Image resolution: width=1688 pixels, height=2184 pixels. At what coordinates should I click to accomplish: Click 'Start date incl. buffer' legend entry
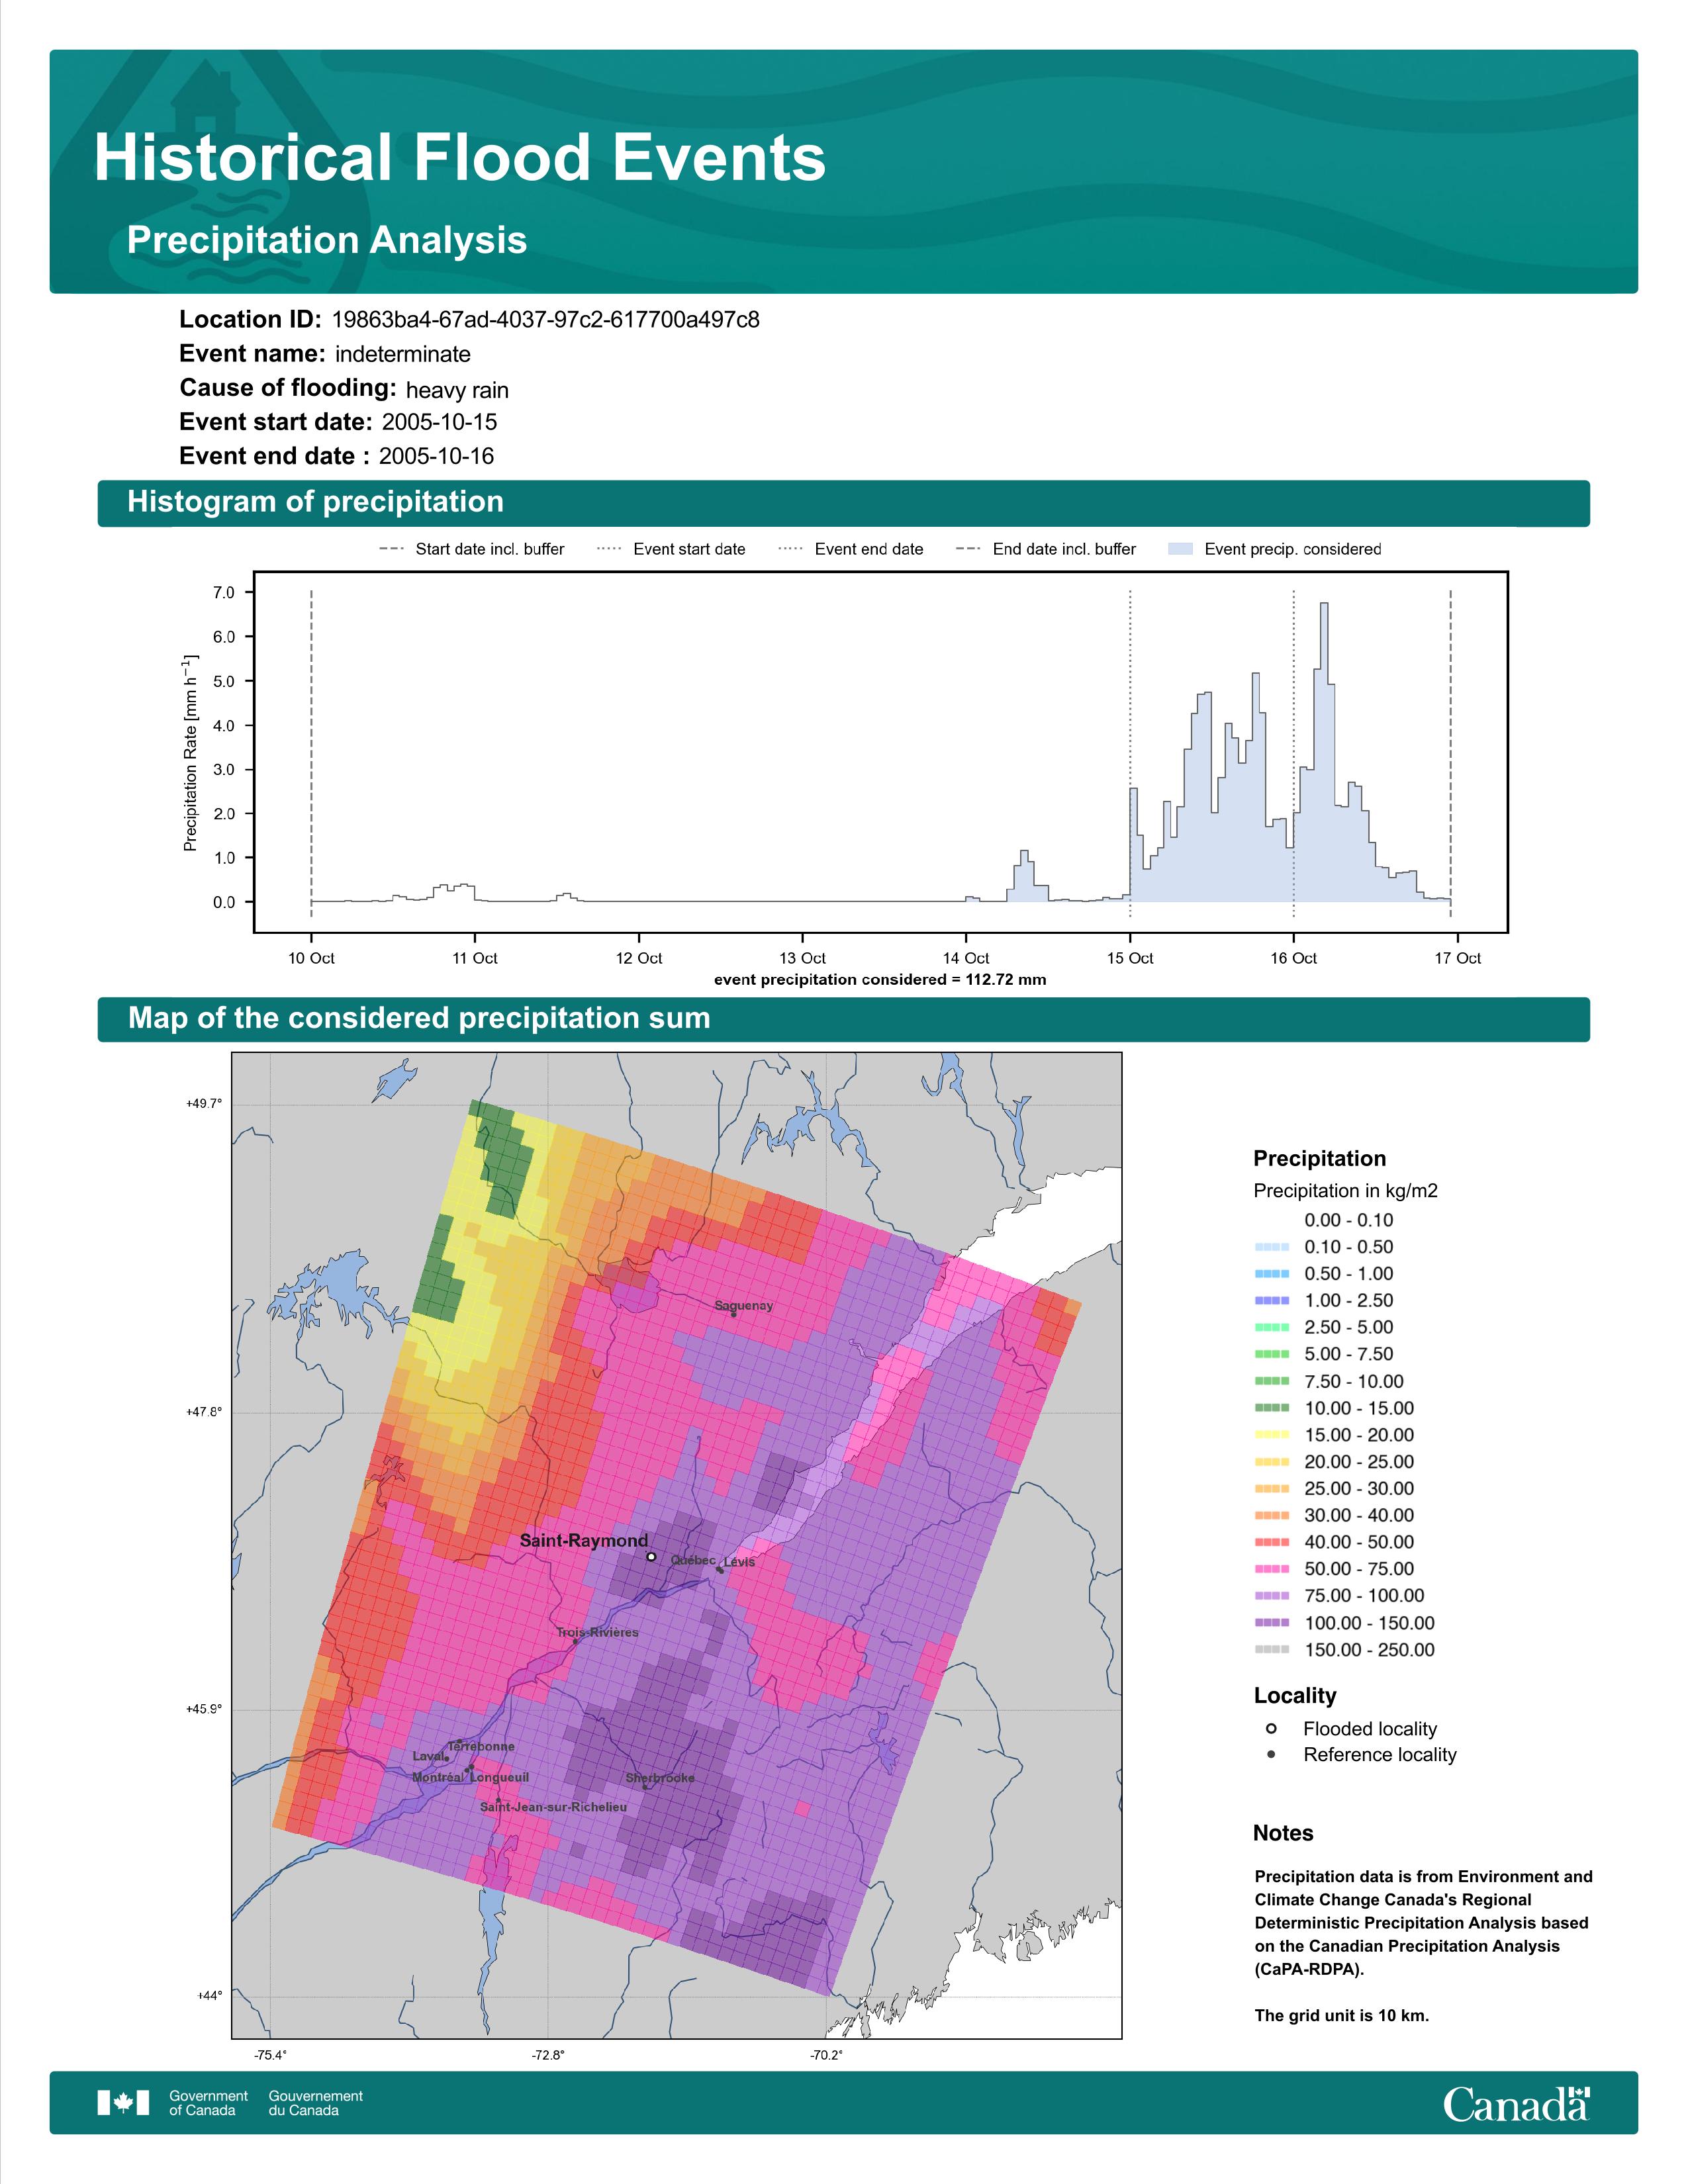tap(471, 549)
